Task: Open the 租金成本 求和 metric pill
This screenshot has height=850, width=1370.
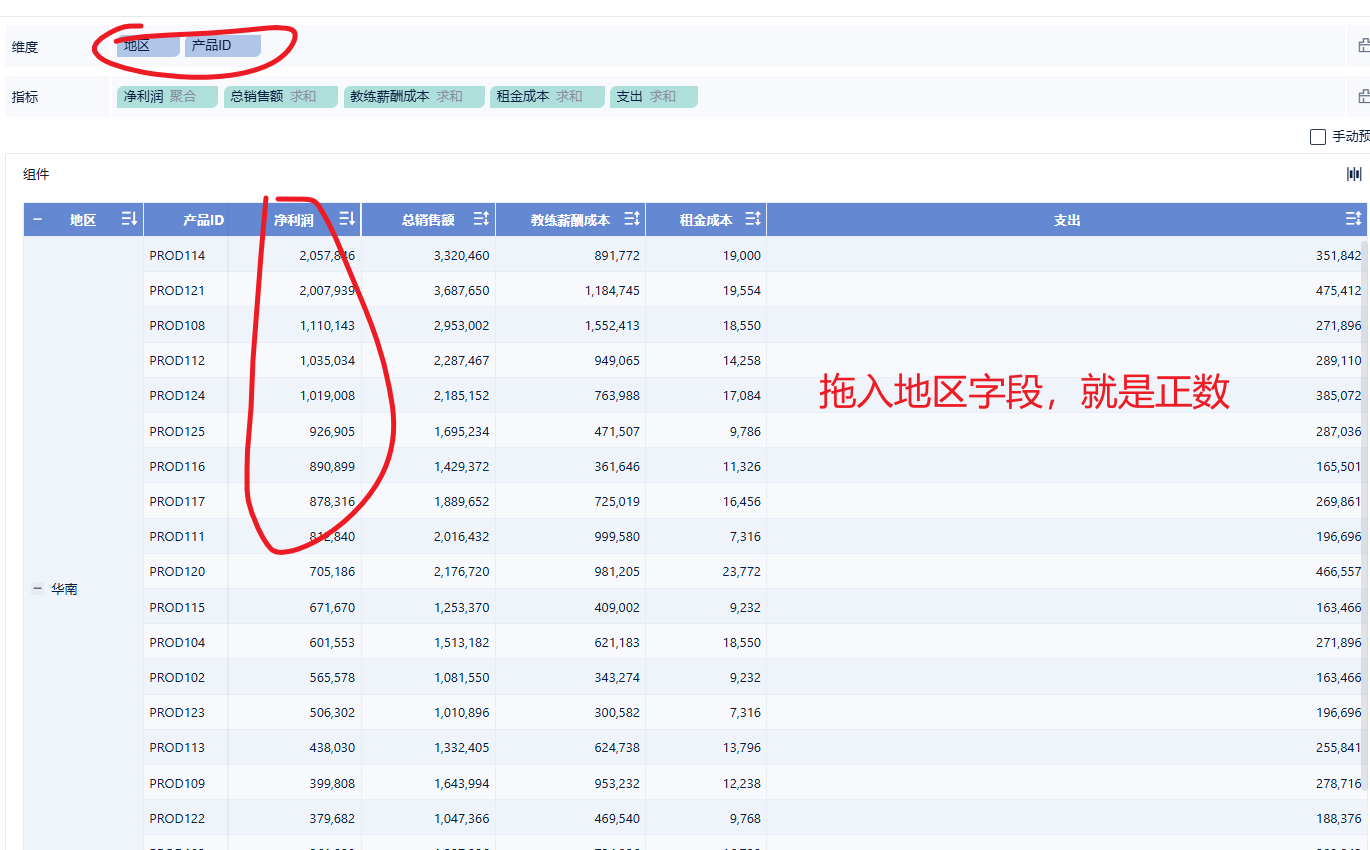Action: coord(547,97)
